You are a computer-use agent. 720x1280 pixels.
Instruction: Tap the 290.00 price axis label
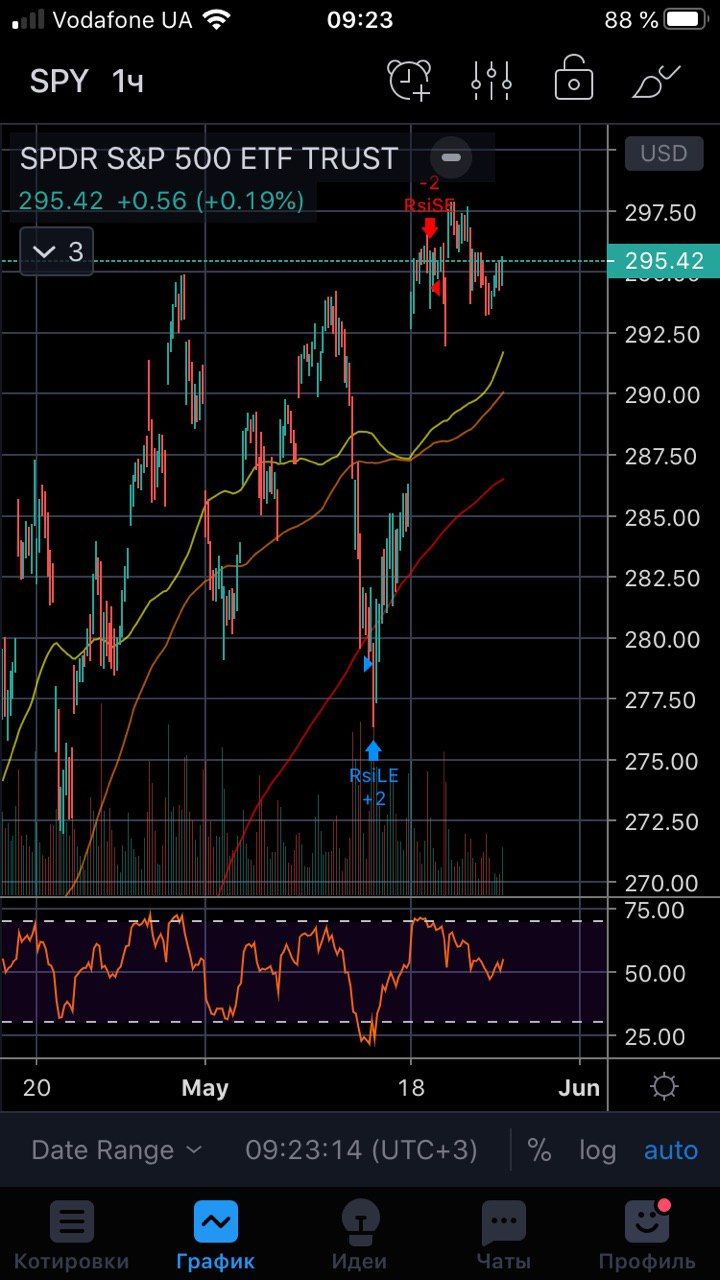[661, 395]
